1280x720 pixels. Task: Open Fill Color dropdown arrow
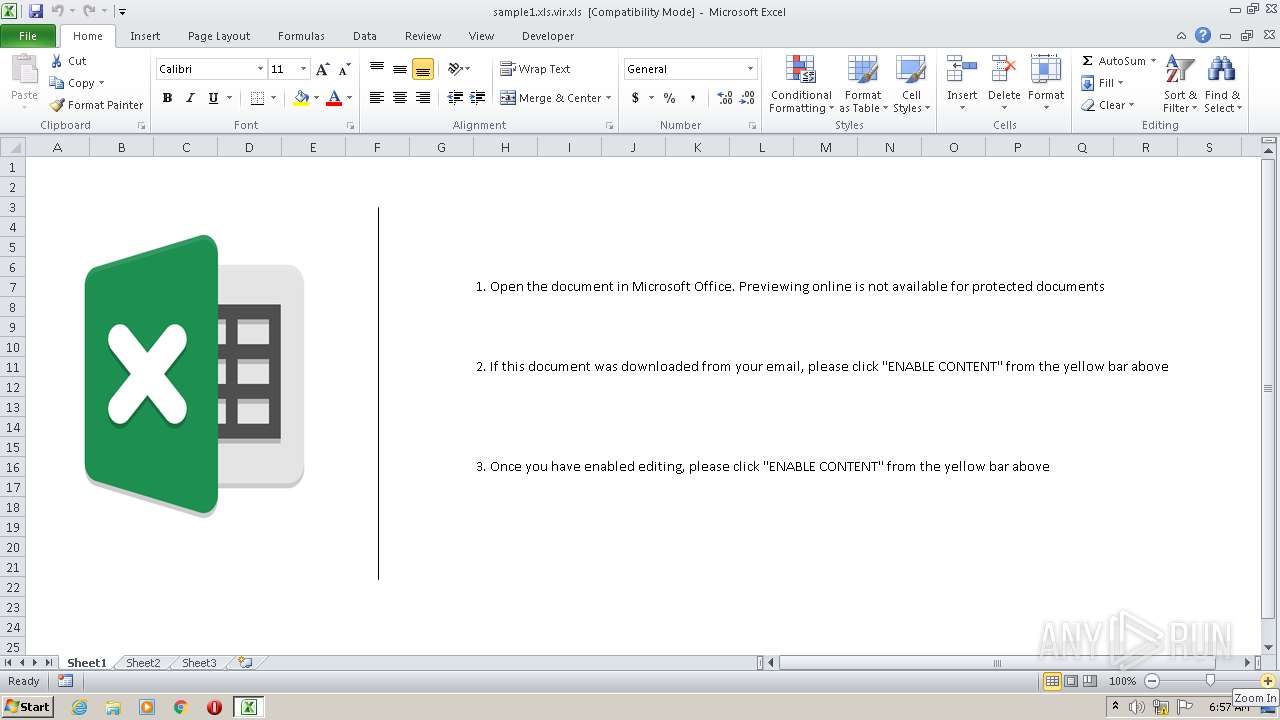[x=316, y=98]
